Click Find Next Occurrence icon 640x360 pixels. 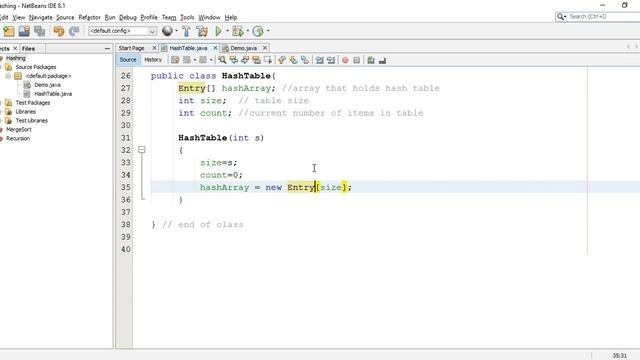[x=245, y=60]
